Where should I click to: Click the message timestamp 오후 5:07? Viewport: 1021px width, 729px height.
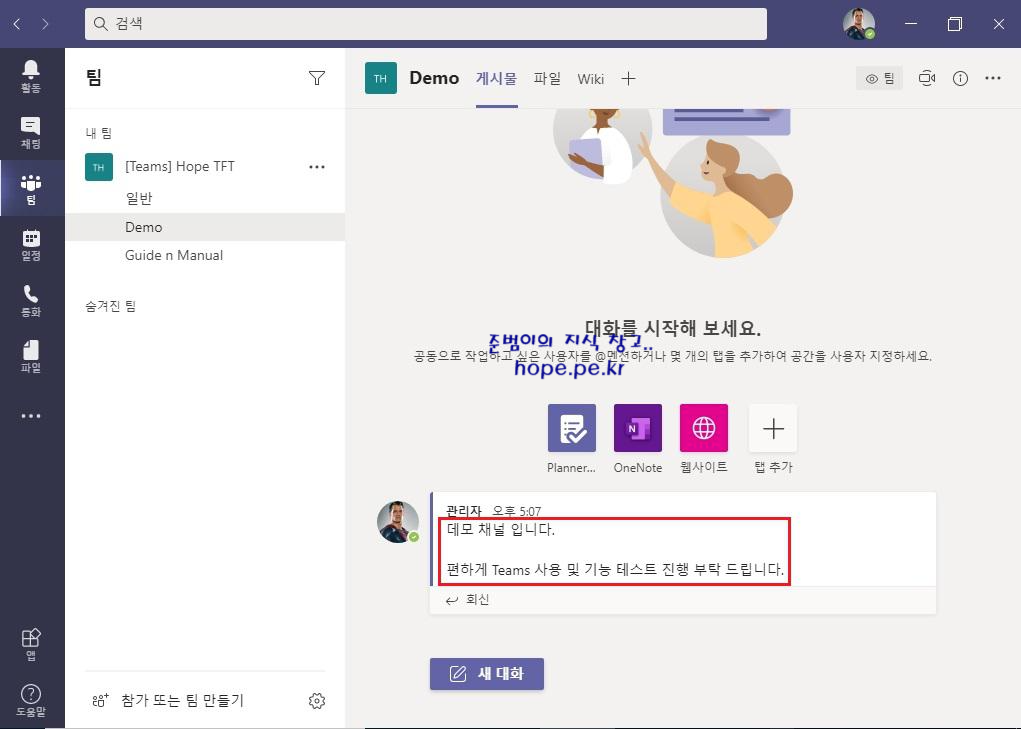coord(516,511)
